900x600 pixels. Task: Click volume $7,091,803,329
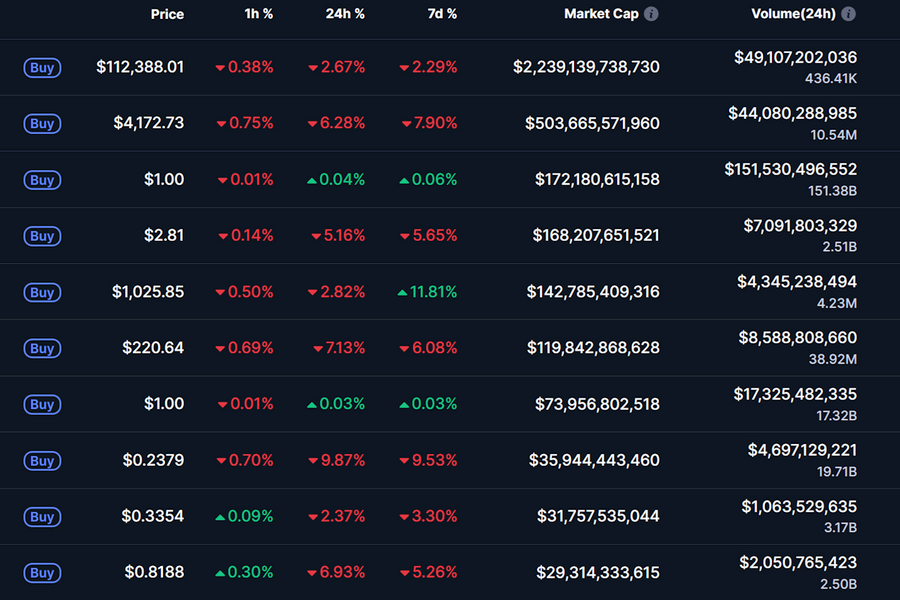pyautogui.click(x=800, y=226)
